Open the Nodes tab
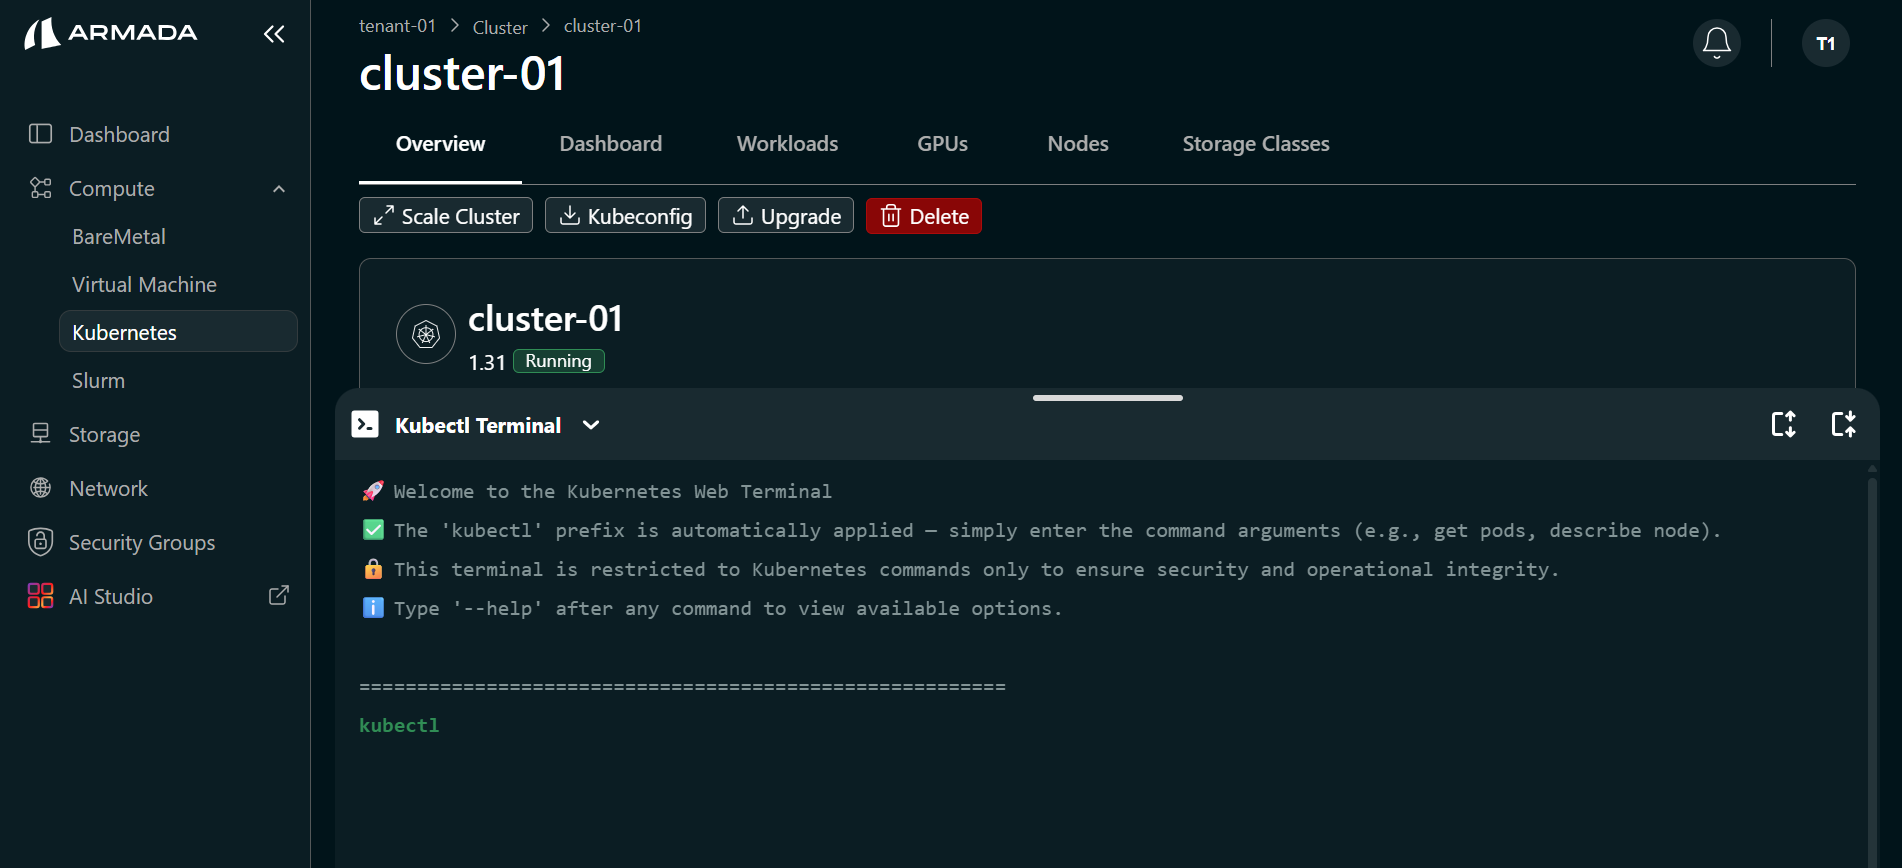1902x868 pixels. (1078, 144)
